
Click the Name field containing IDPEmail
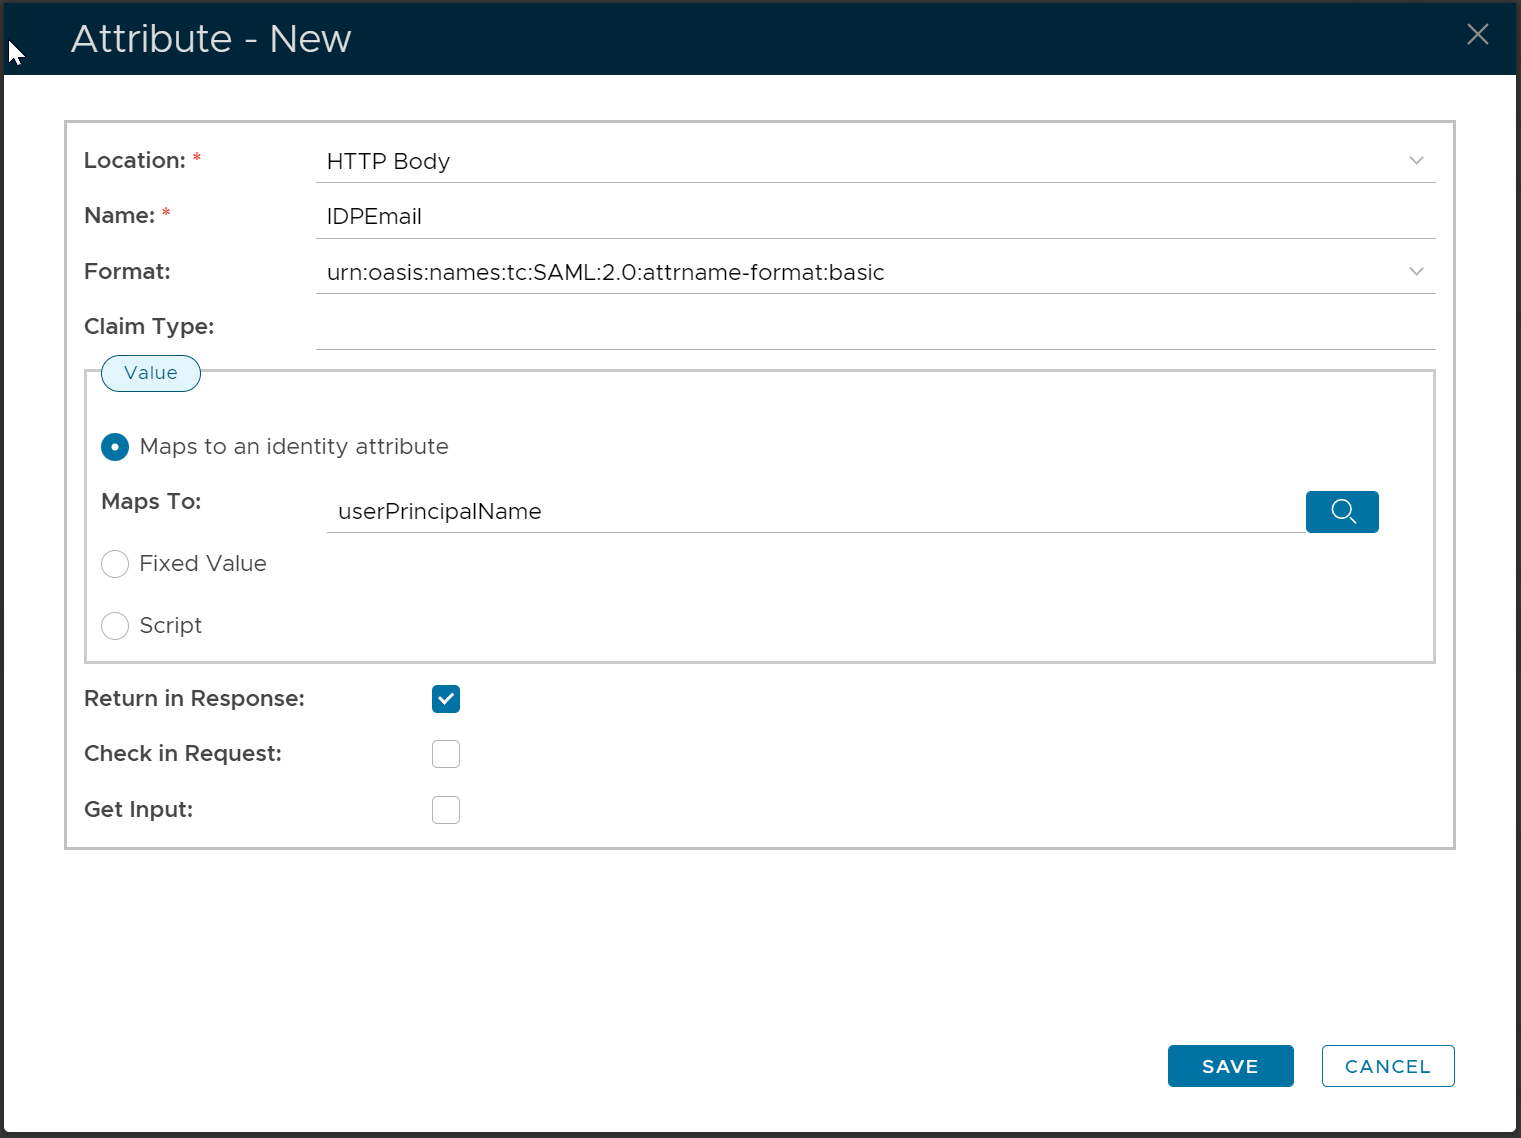(x=875, y=217)
